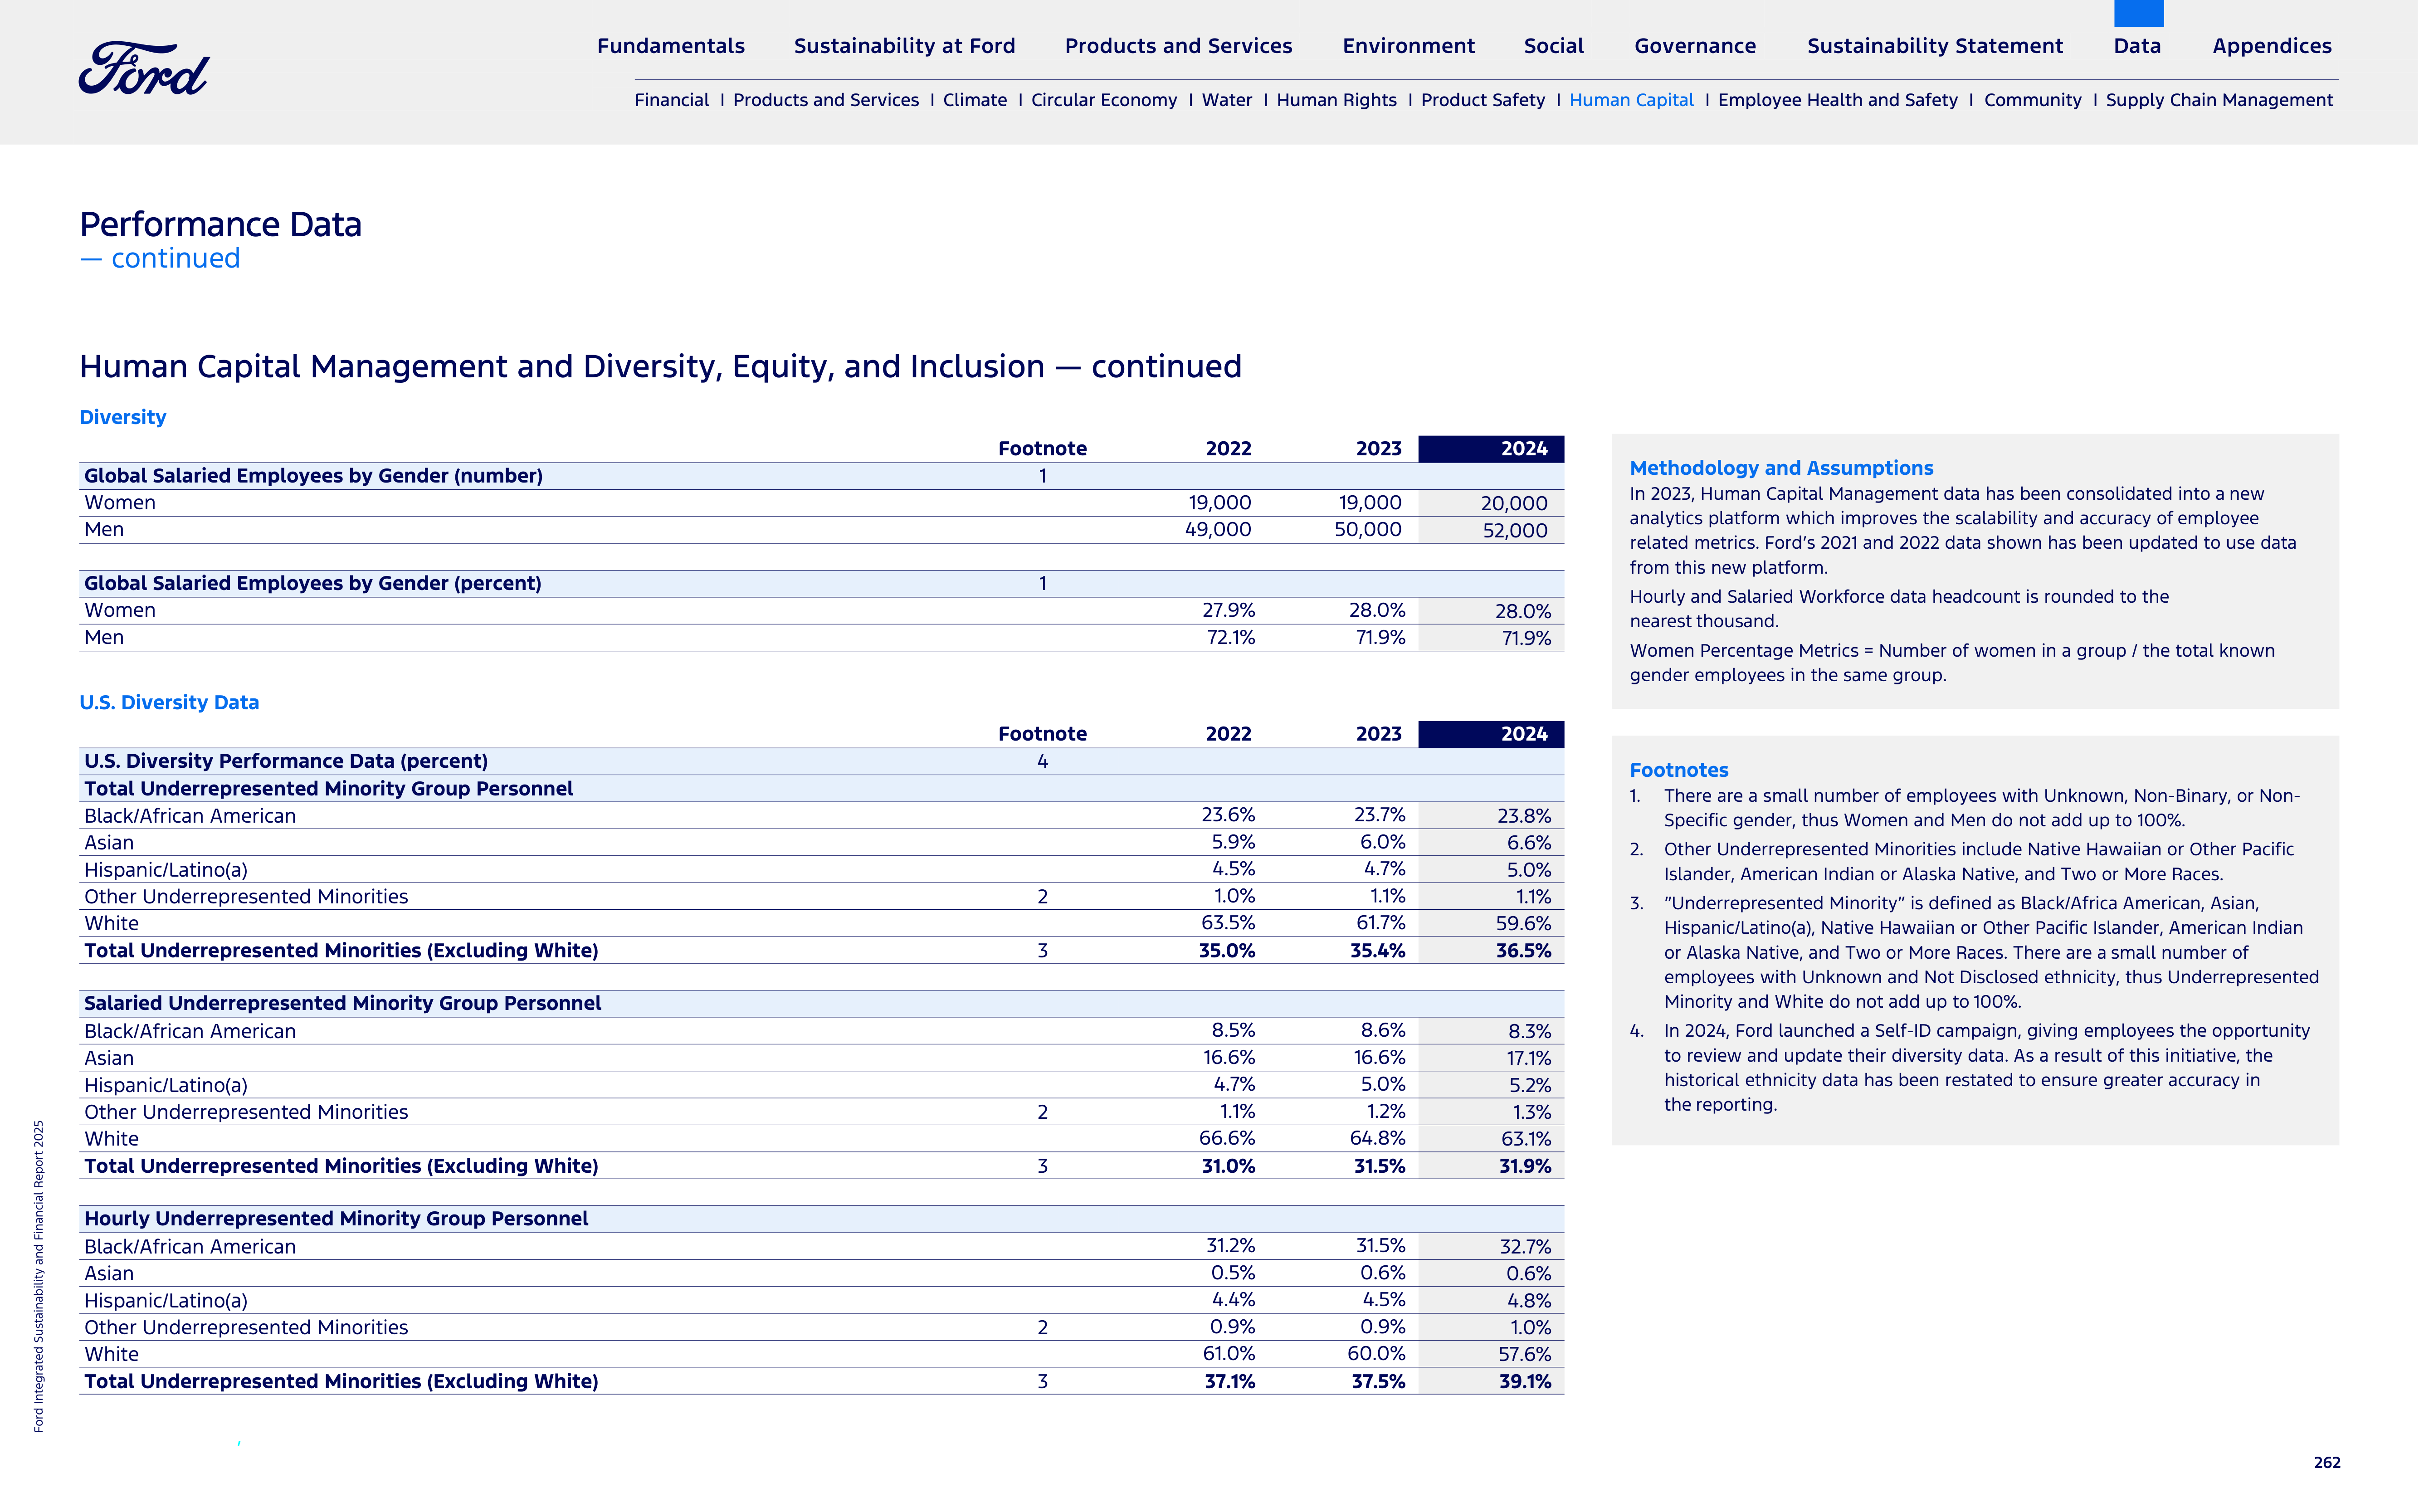Open the Environment section
Viewport: 2419px width, 1512px height.
(1408, 46)
